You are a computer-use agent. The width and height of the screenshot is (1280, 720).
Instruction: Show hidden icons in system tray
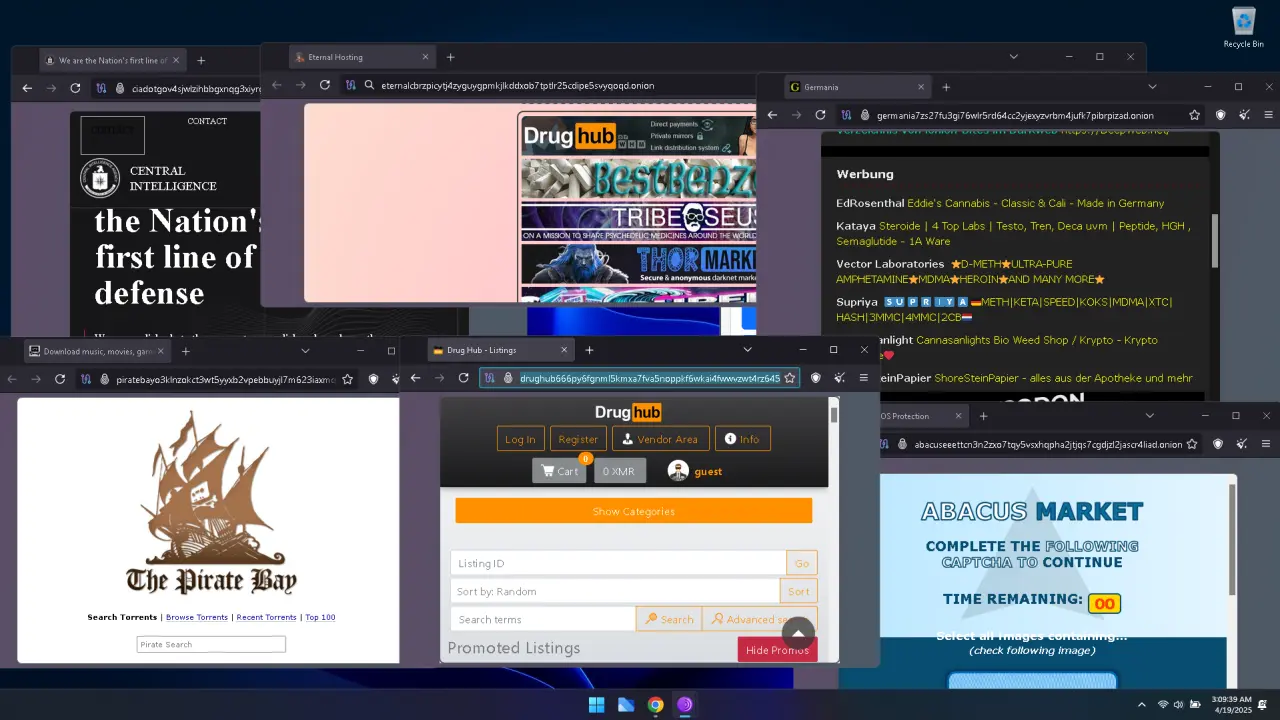[1142, 705]
